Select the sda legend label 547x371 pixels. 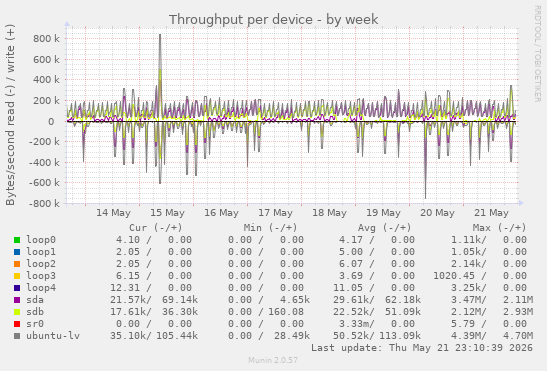35,300
